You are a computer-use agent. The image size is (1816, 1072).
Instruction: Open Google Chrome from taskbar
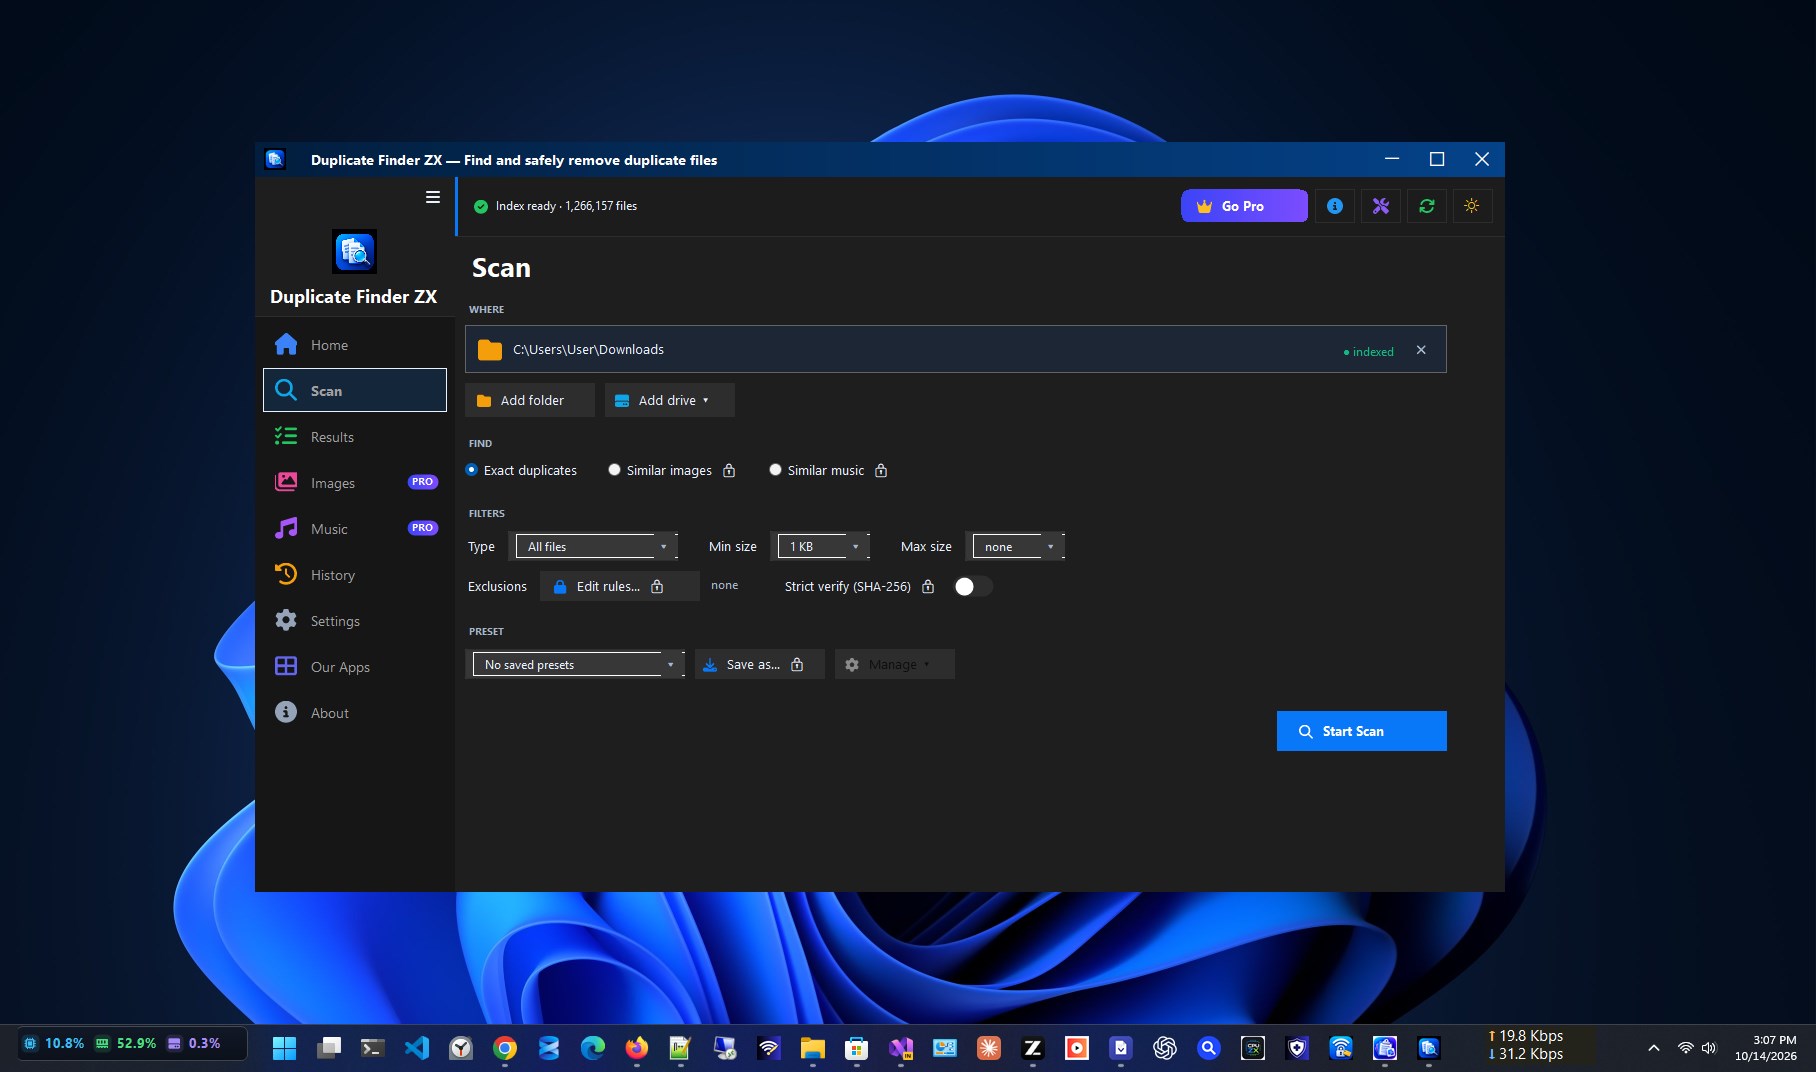click(x=505, y=1047)
